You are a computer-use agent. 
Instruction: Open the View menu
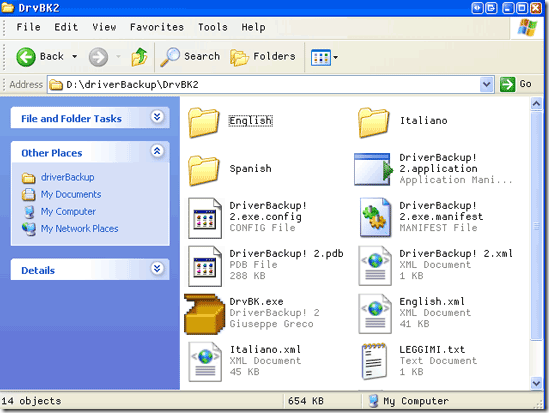click(x=104, y=27)
